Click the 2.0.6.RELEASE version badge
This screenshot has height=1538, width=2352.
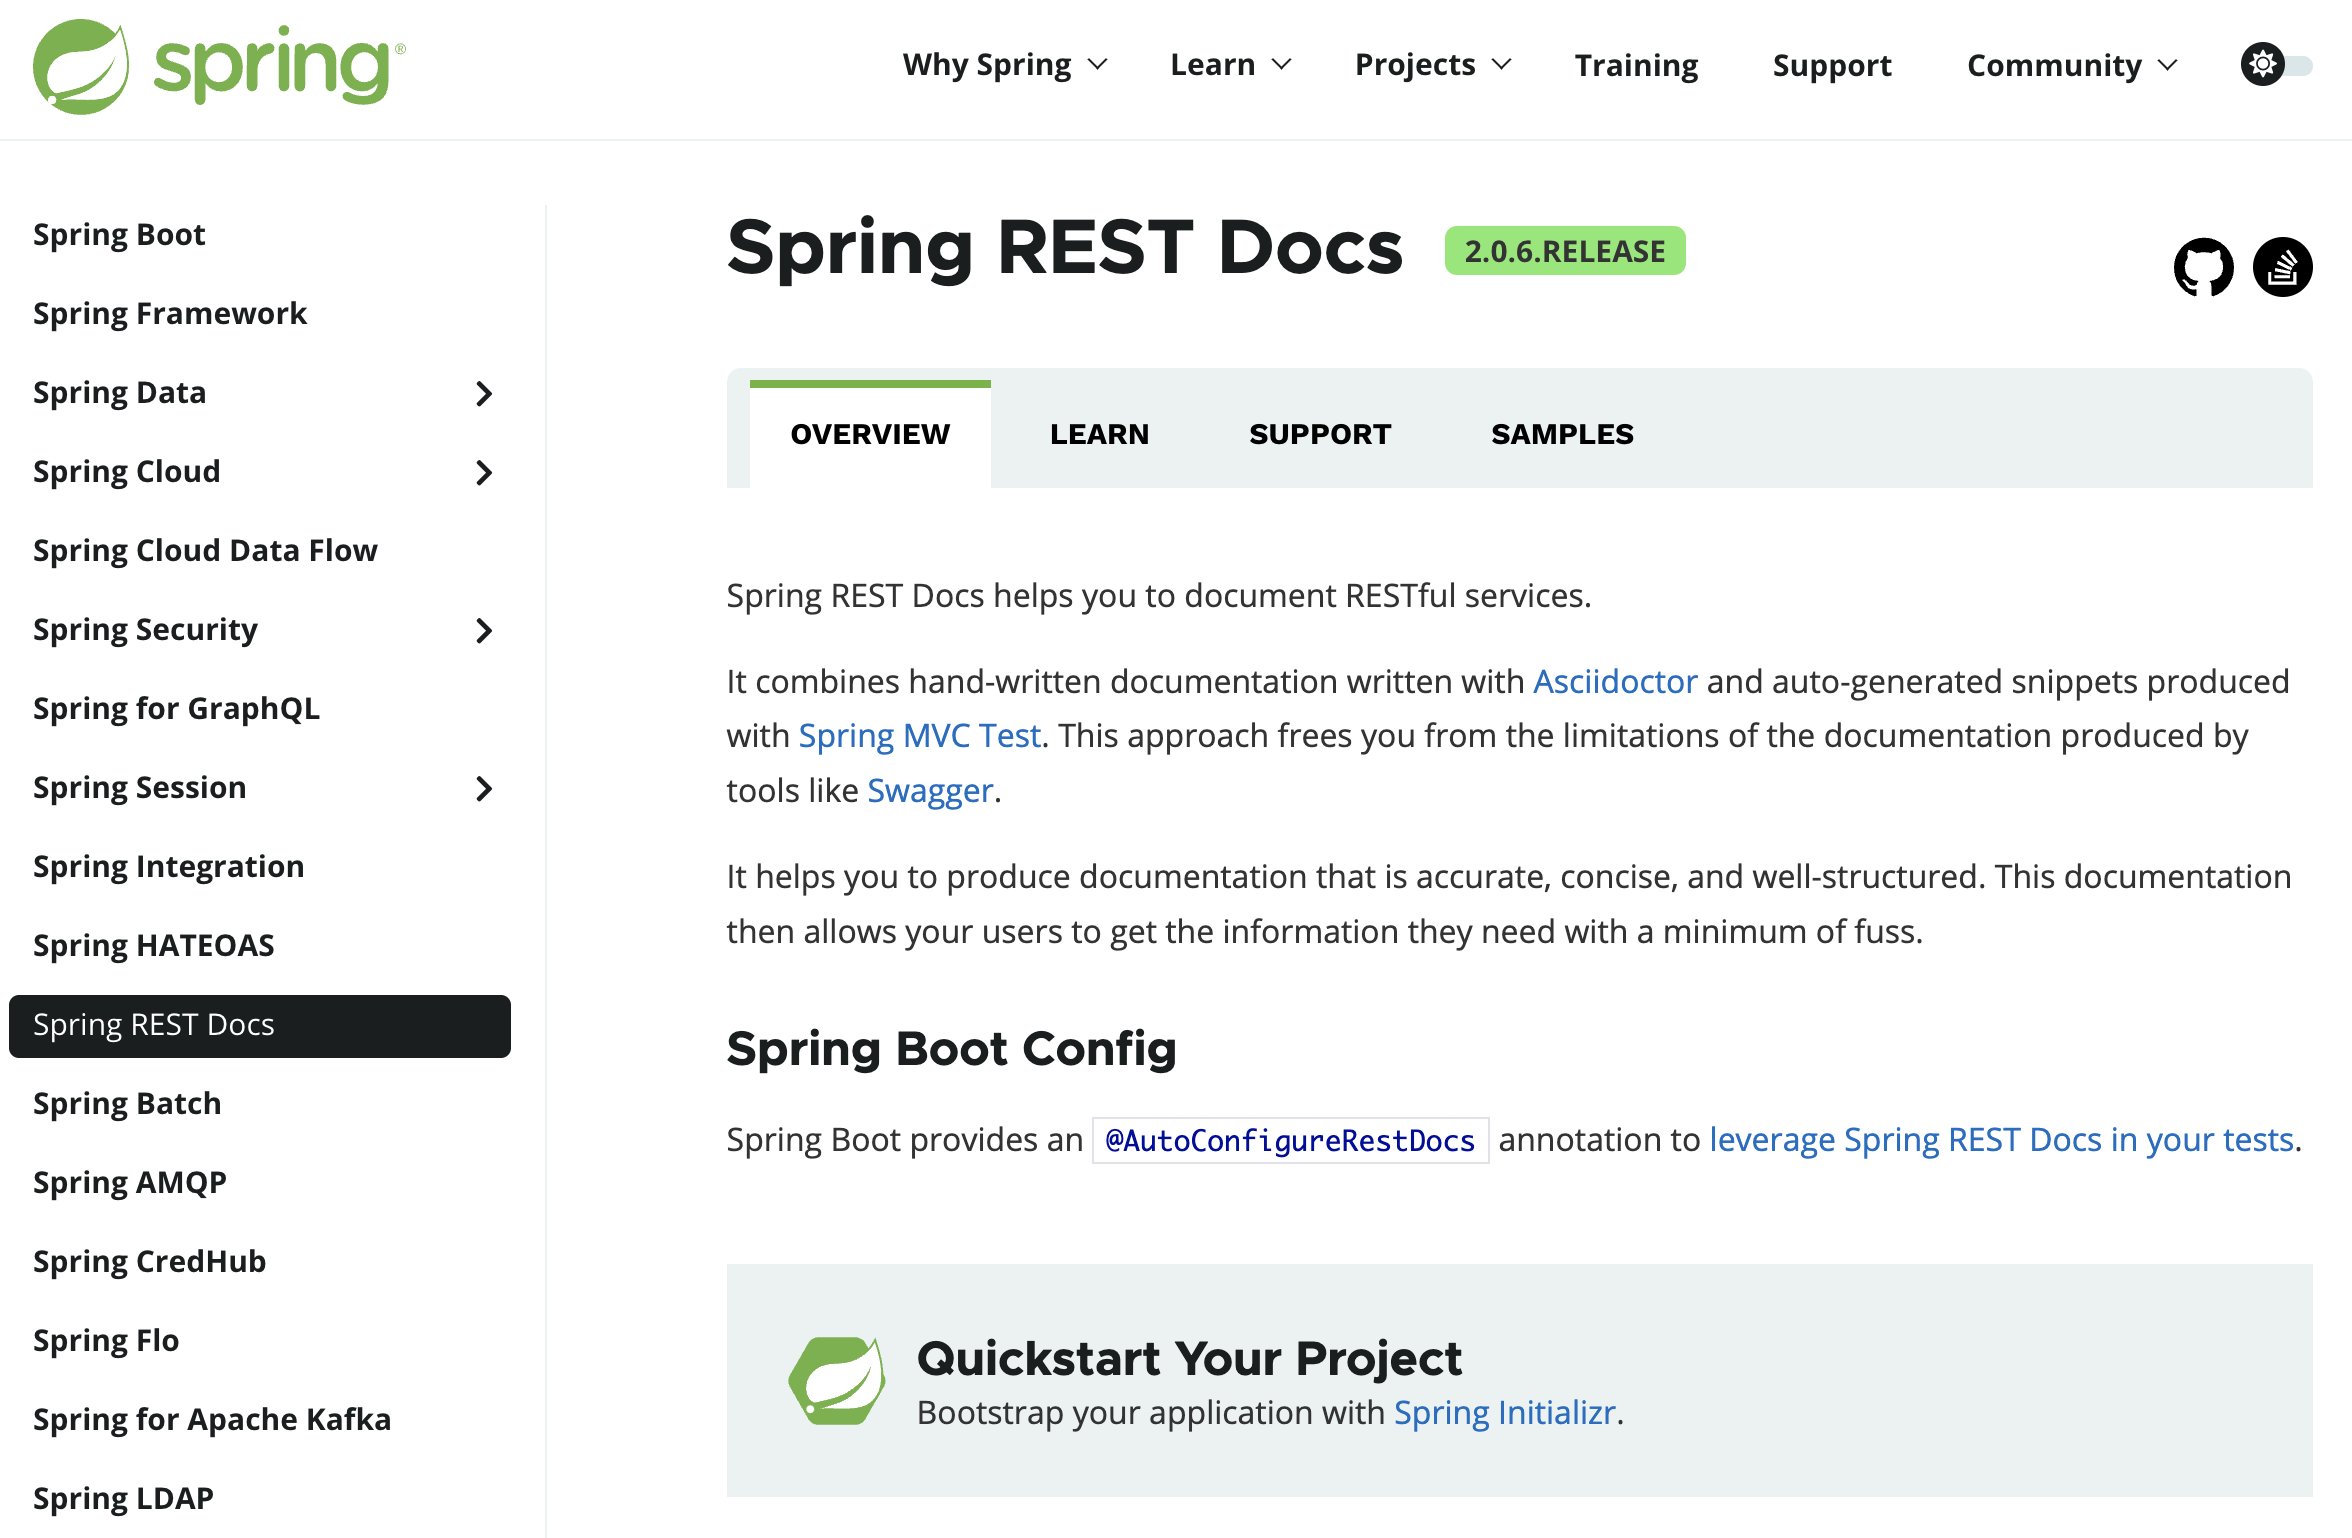(x=1564, y=250)
